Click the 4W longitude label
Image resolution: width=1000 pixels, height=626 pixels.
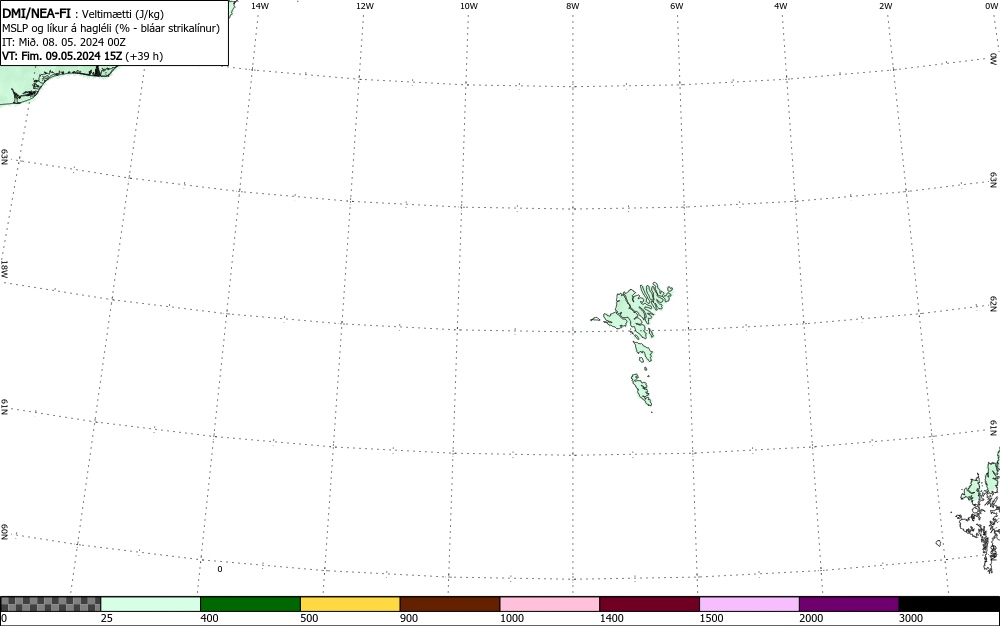tap(781, 6)
